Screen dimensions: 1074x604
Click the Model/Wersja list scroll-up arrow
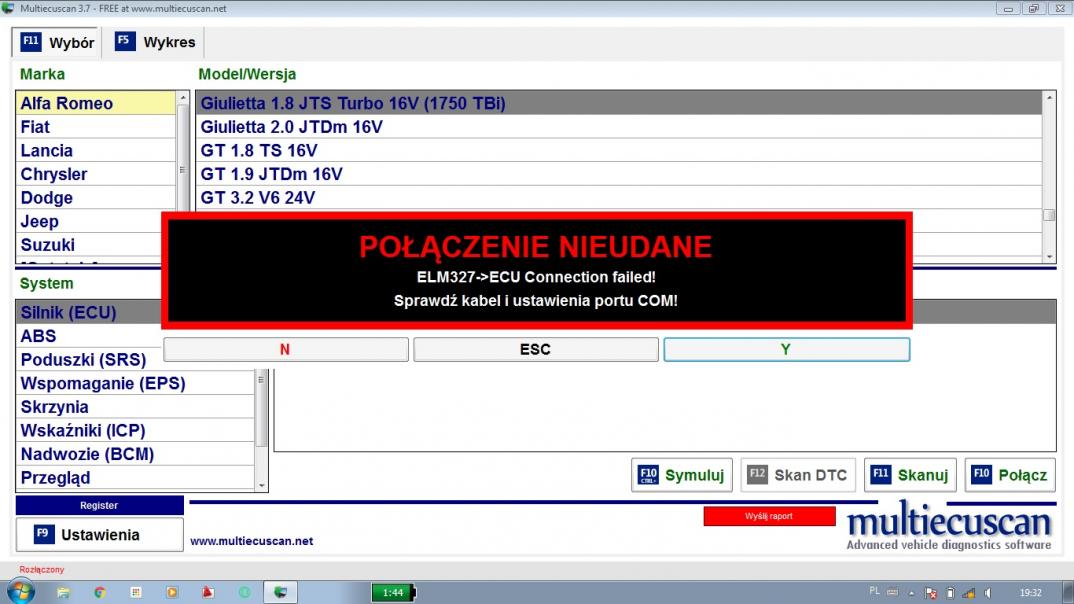click(x=1049, y=98)
